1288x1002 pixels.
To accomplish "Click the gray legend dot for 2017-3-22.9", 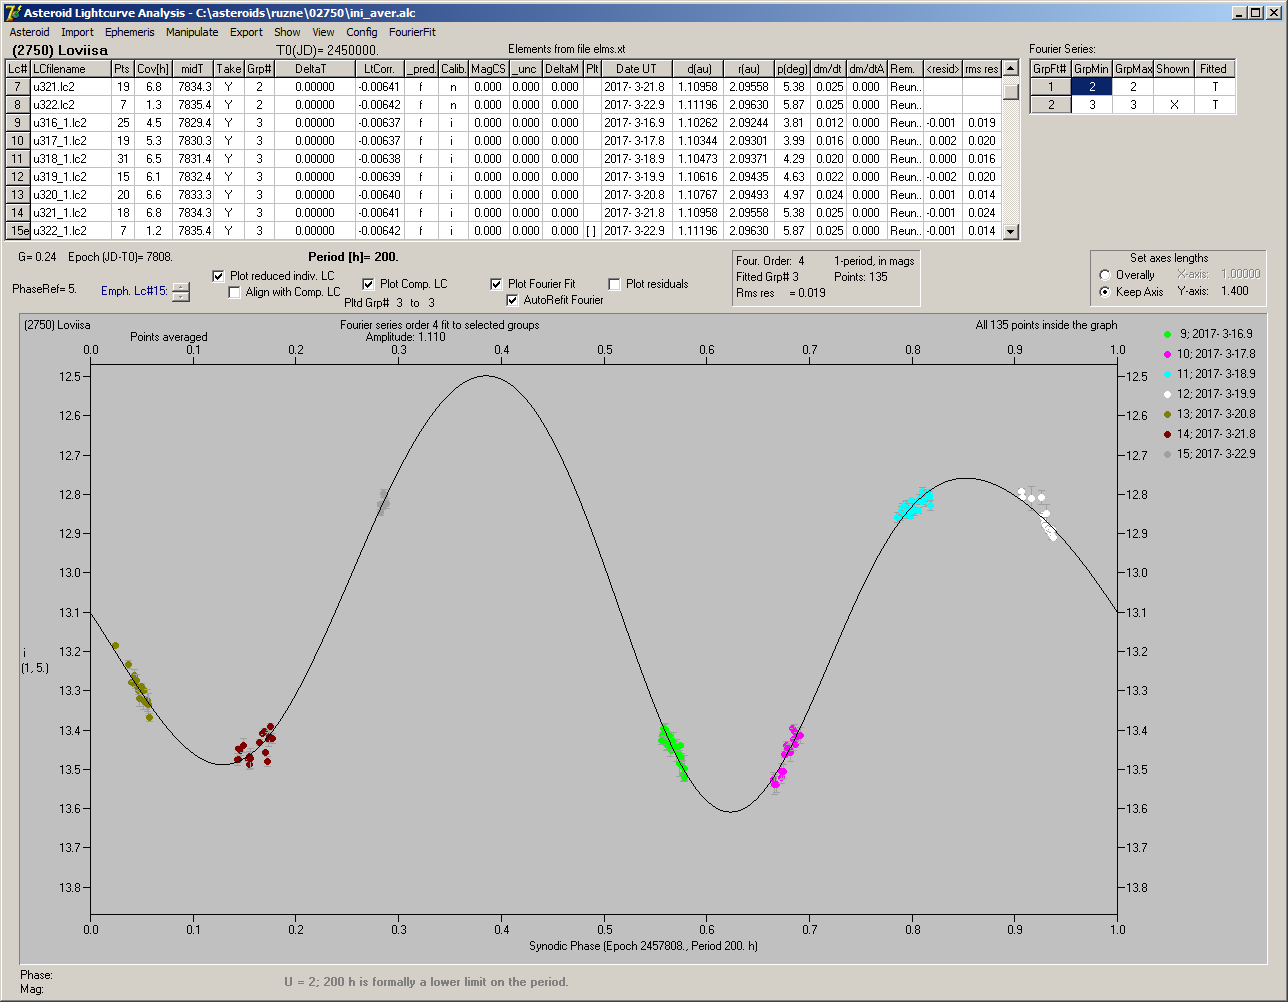I will [1167, 454].
